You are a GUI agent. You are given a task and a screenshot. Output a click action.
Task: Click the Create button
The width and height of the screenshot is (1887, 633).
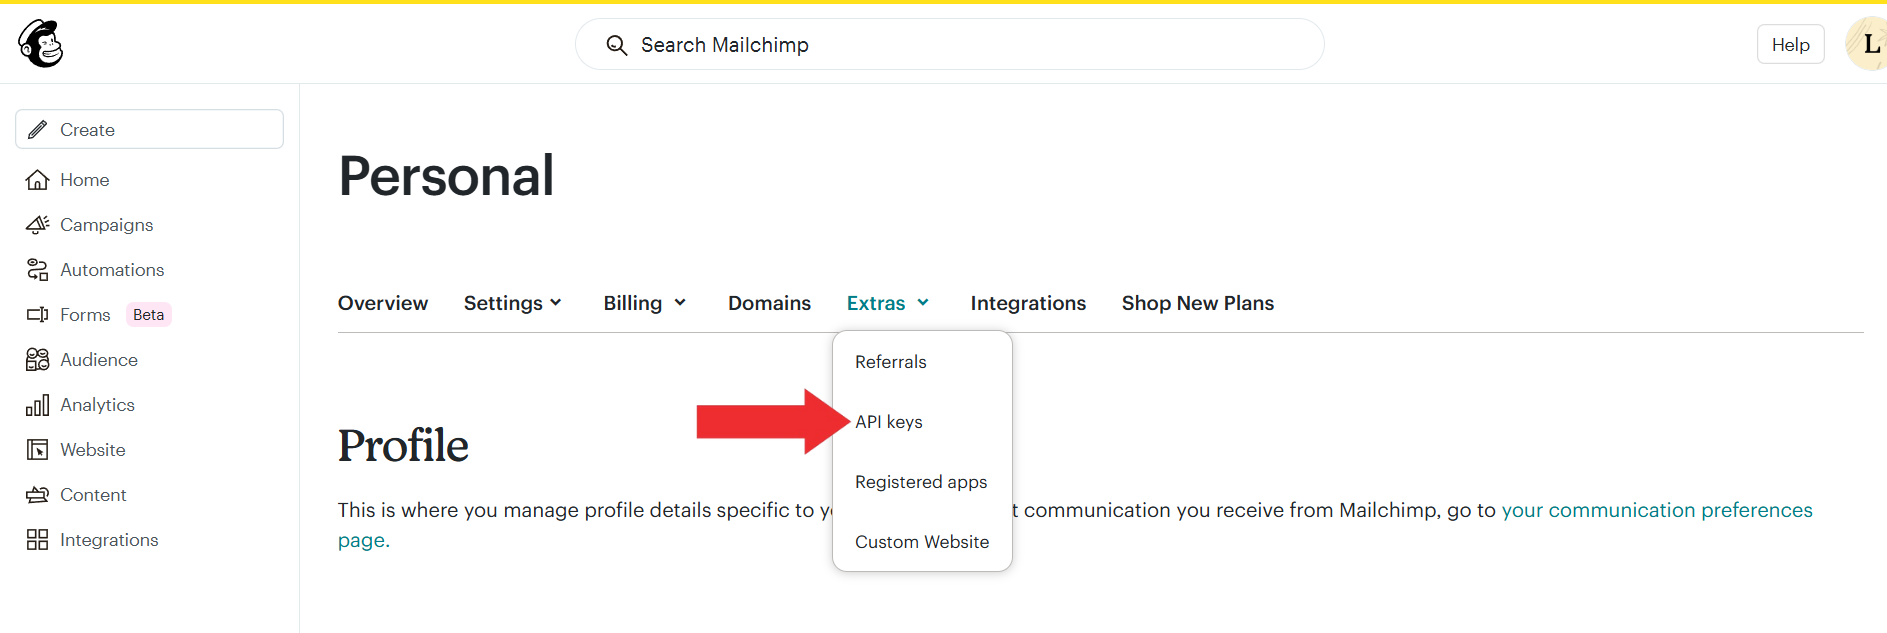pyautogui.click(x=150, y=129)
